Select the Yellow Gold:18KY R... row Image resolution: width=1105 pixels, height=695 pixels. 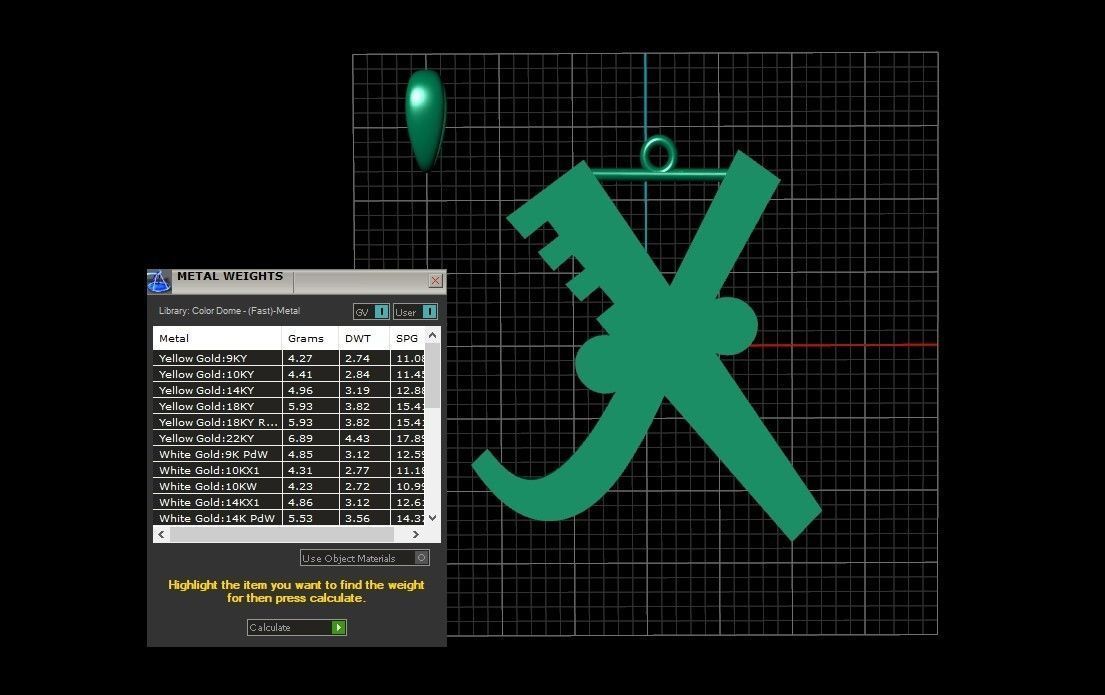click(x=289, y=422)
